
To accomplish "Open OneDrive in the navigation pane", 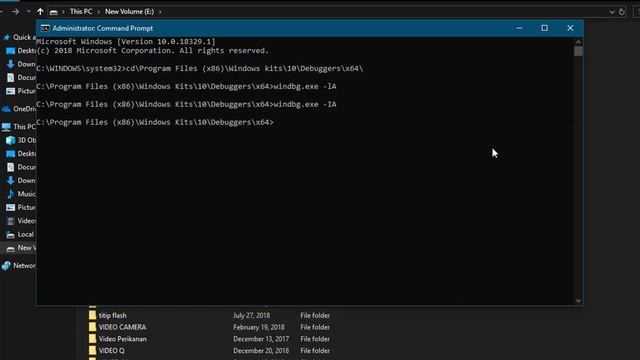I will (18, 109).
